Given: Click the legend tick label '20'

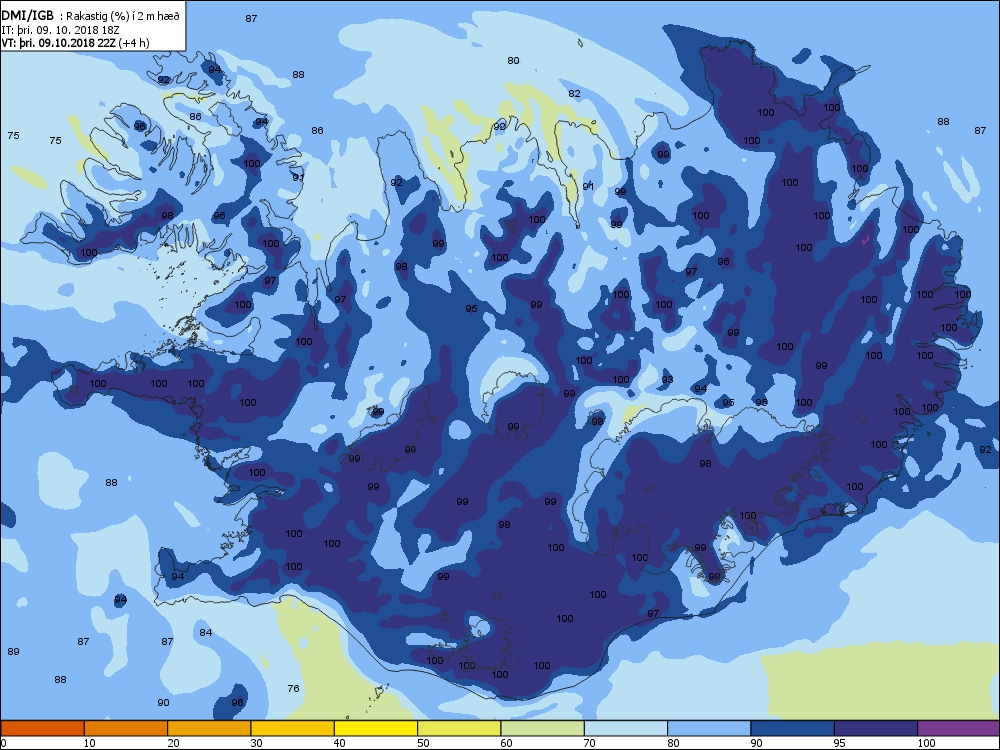Looking at the screenshot, I should tap(173, 743).
